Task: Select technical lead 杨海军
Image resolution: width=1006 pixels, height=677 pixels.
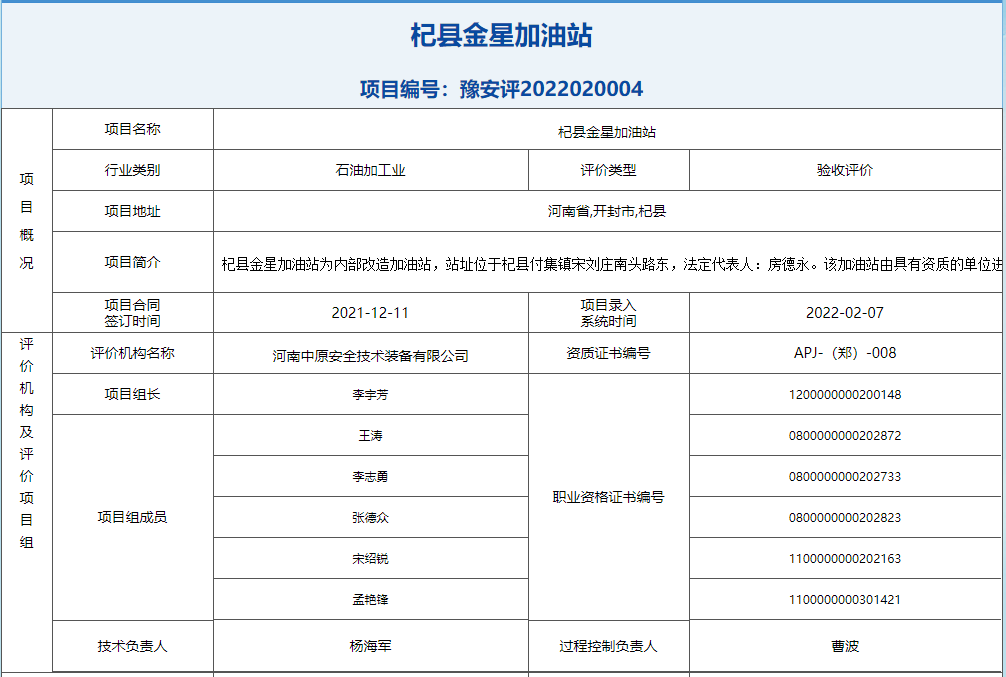Action: (x=370, y=646)
